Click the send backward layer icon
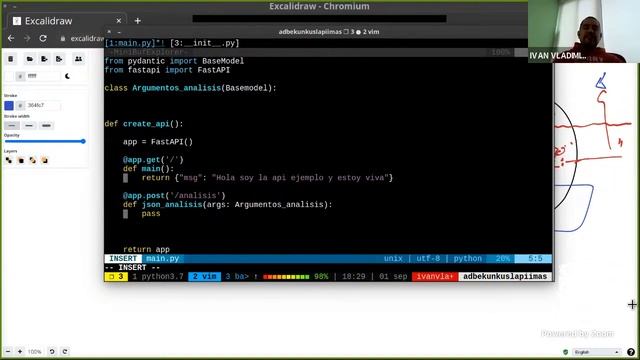Image resolution: width=640 pixels, height=360 pixels. (x=21, y=160)
